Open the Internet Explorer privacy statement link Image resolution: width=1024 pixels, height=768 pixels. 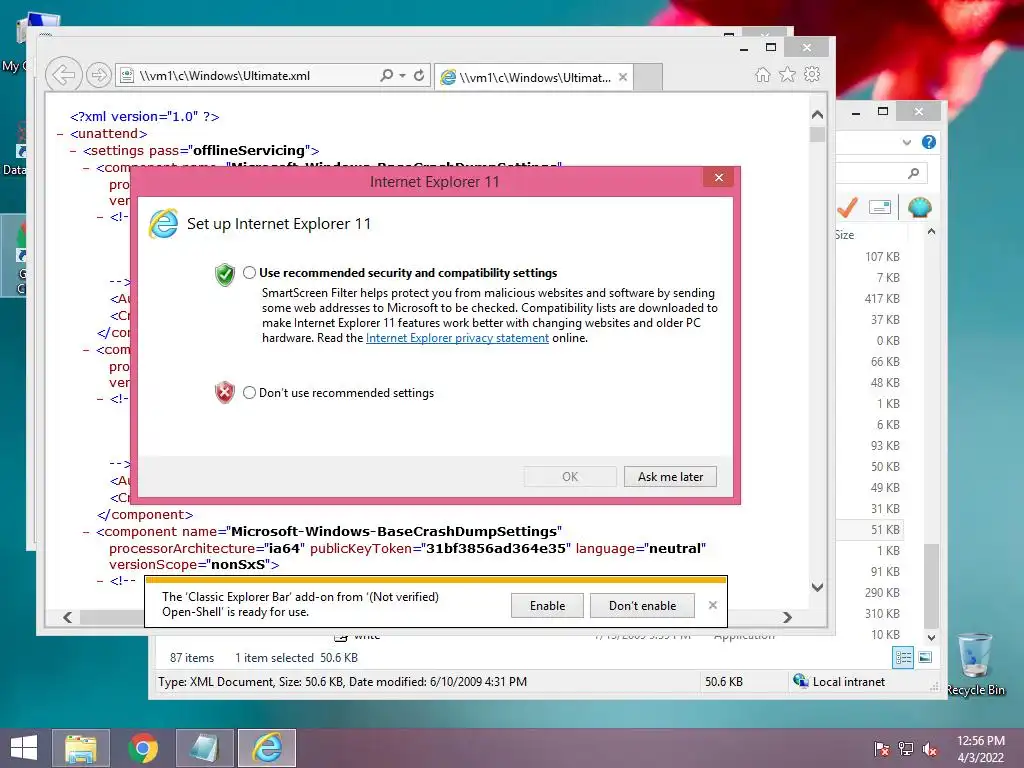pyautogui.click(x=457, y=338)
